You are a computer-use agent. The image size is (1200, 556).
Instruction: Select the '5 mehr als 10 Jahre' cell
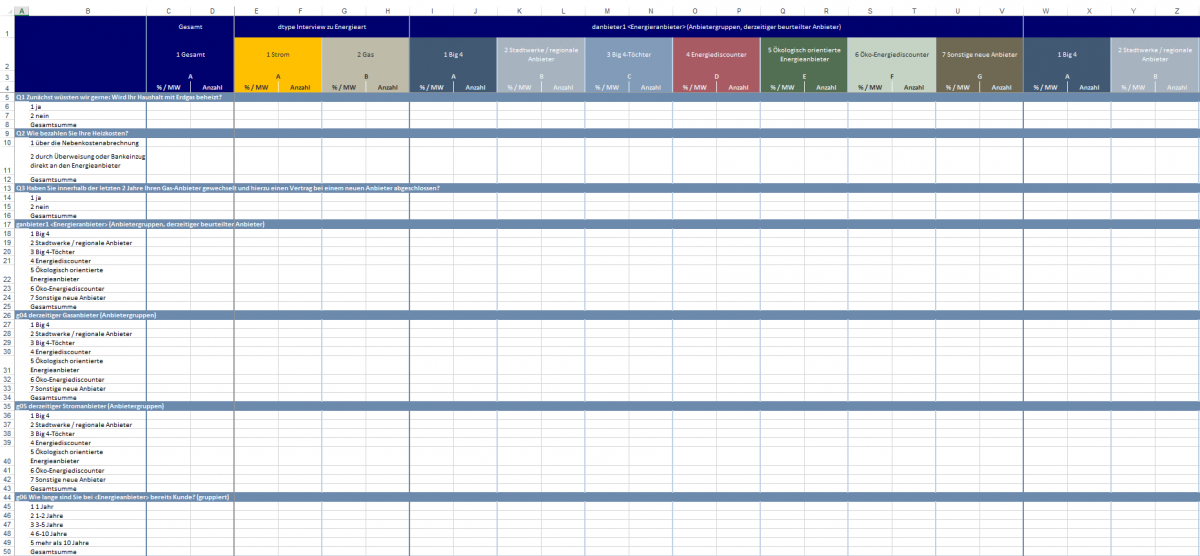pos(62,543)
